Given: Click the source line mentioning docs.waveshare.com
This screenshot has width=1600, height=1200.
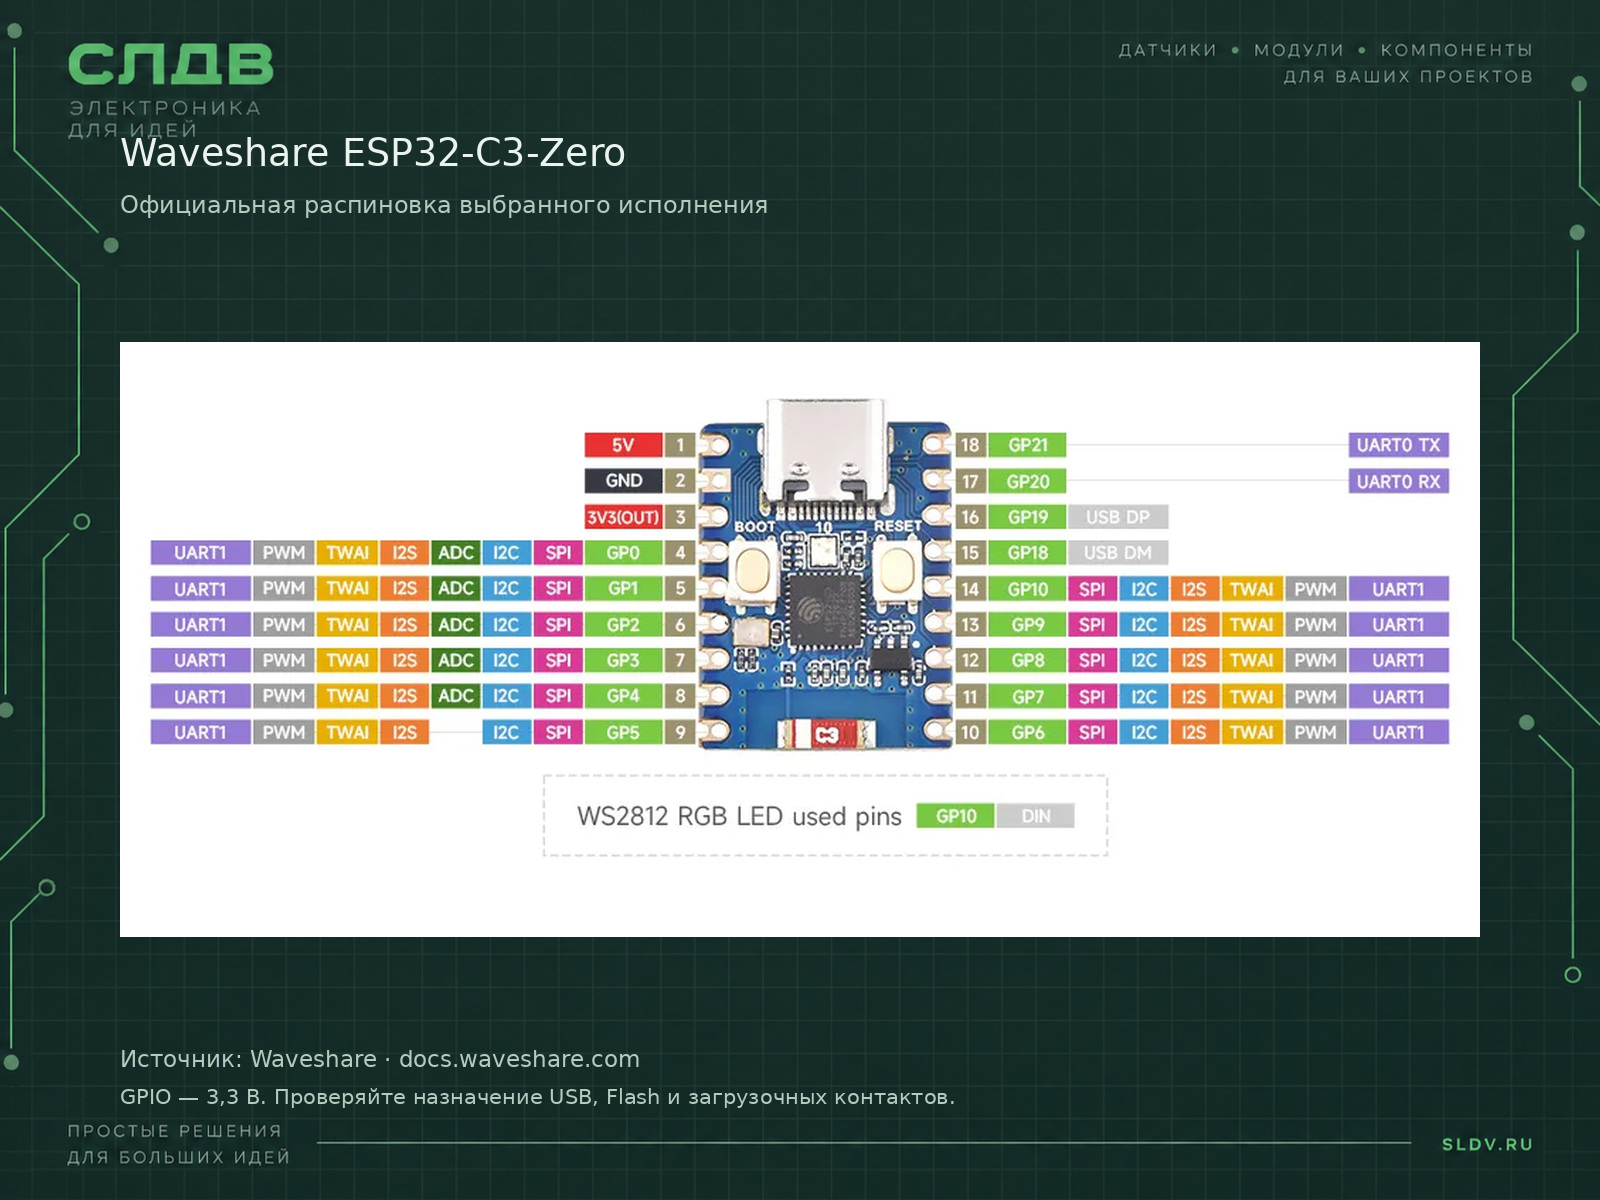Looking at the screenshot, I should [x=380, y=1059].
